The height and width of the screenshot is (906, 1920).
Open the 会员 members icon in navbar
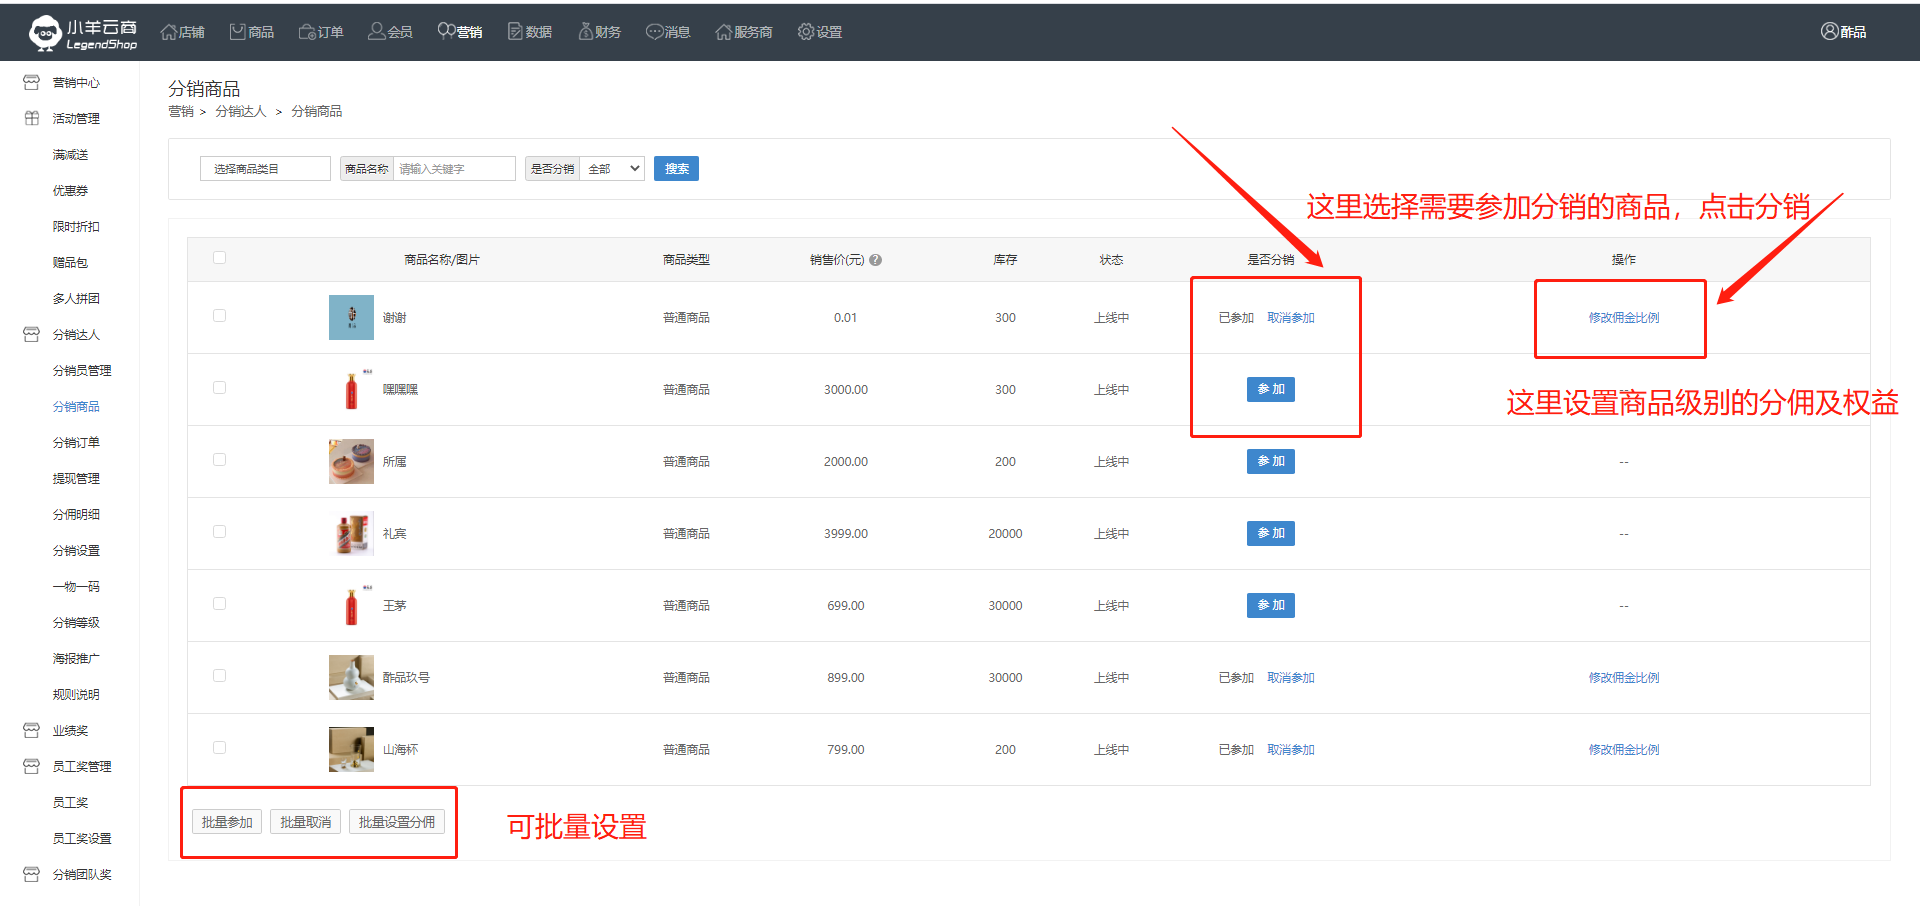pos(377,32)
